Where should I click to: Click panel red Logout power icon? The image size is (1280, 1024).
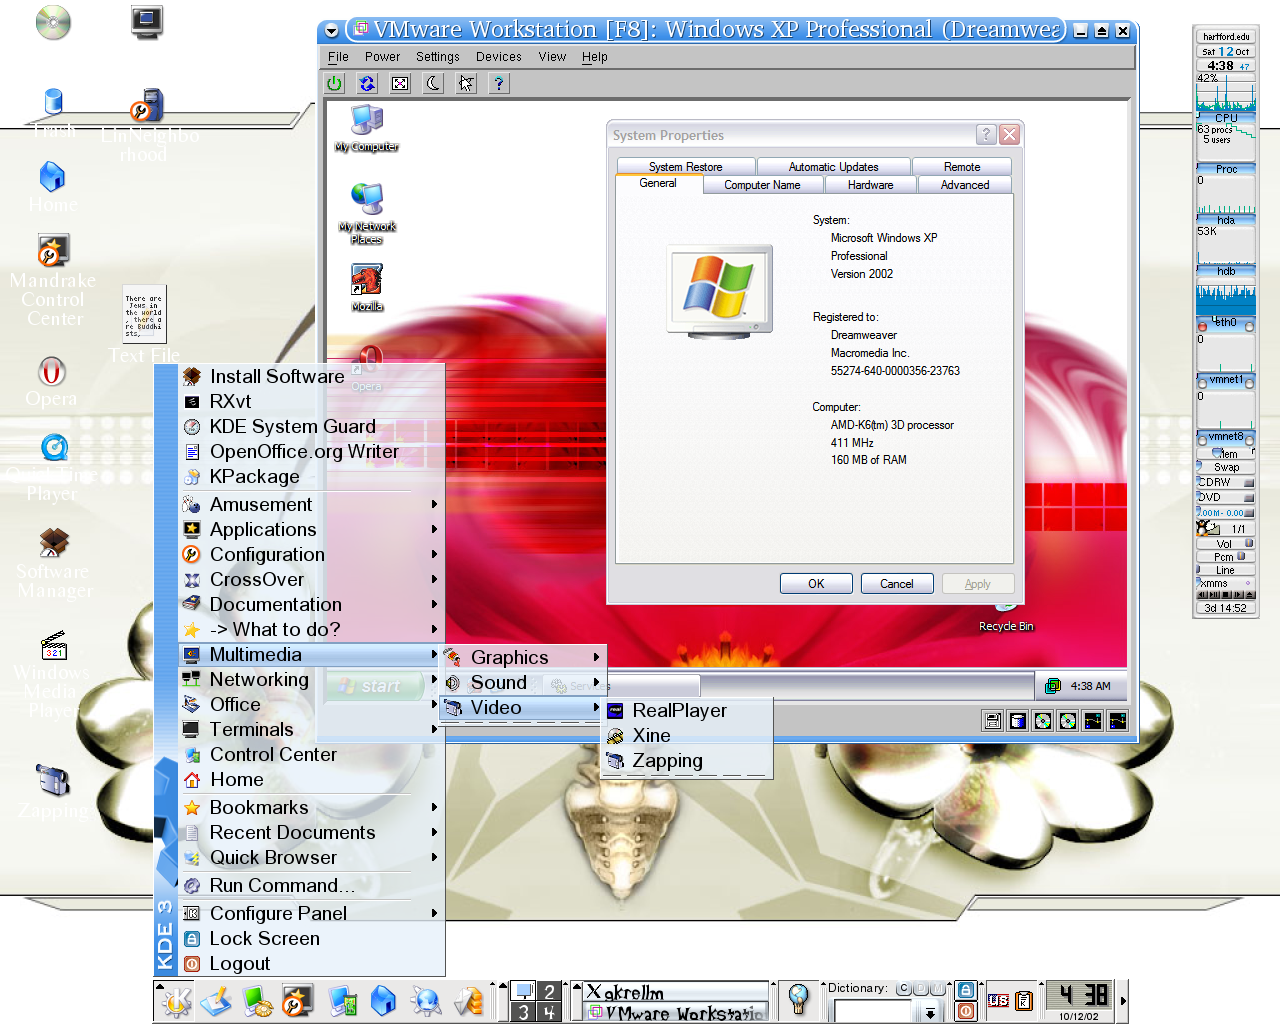click(x=966, y=1011)
